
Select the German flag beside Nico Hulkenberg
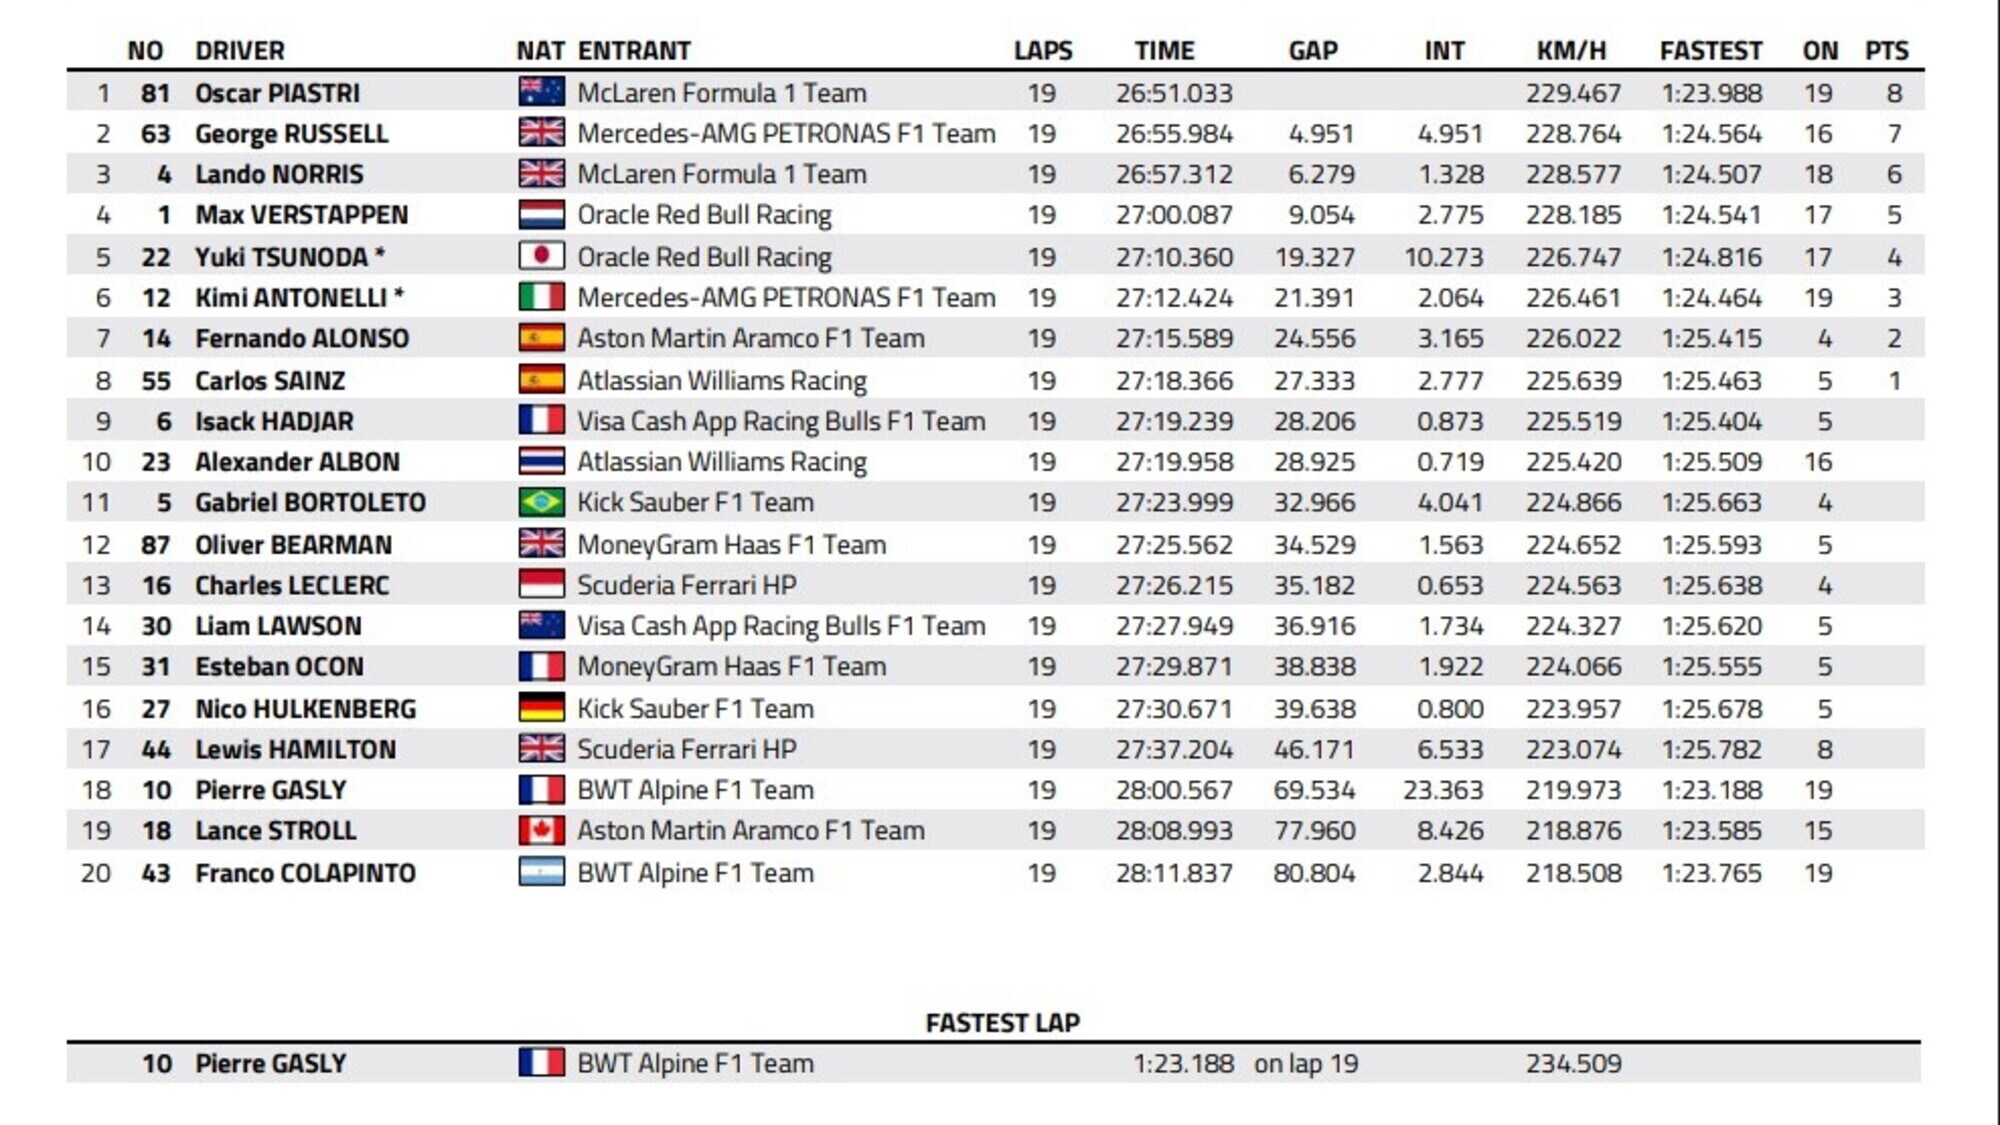coord(541,708)
